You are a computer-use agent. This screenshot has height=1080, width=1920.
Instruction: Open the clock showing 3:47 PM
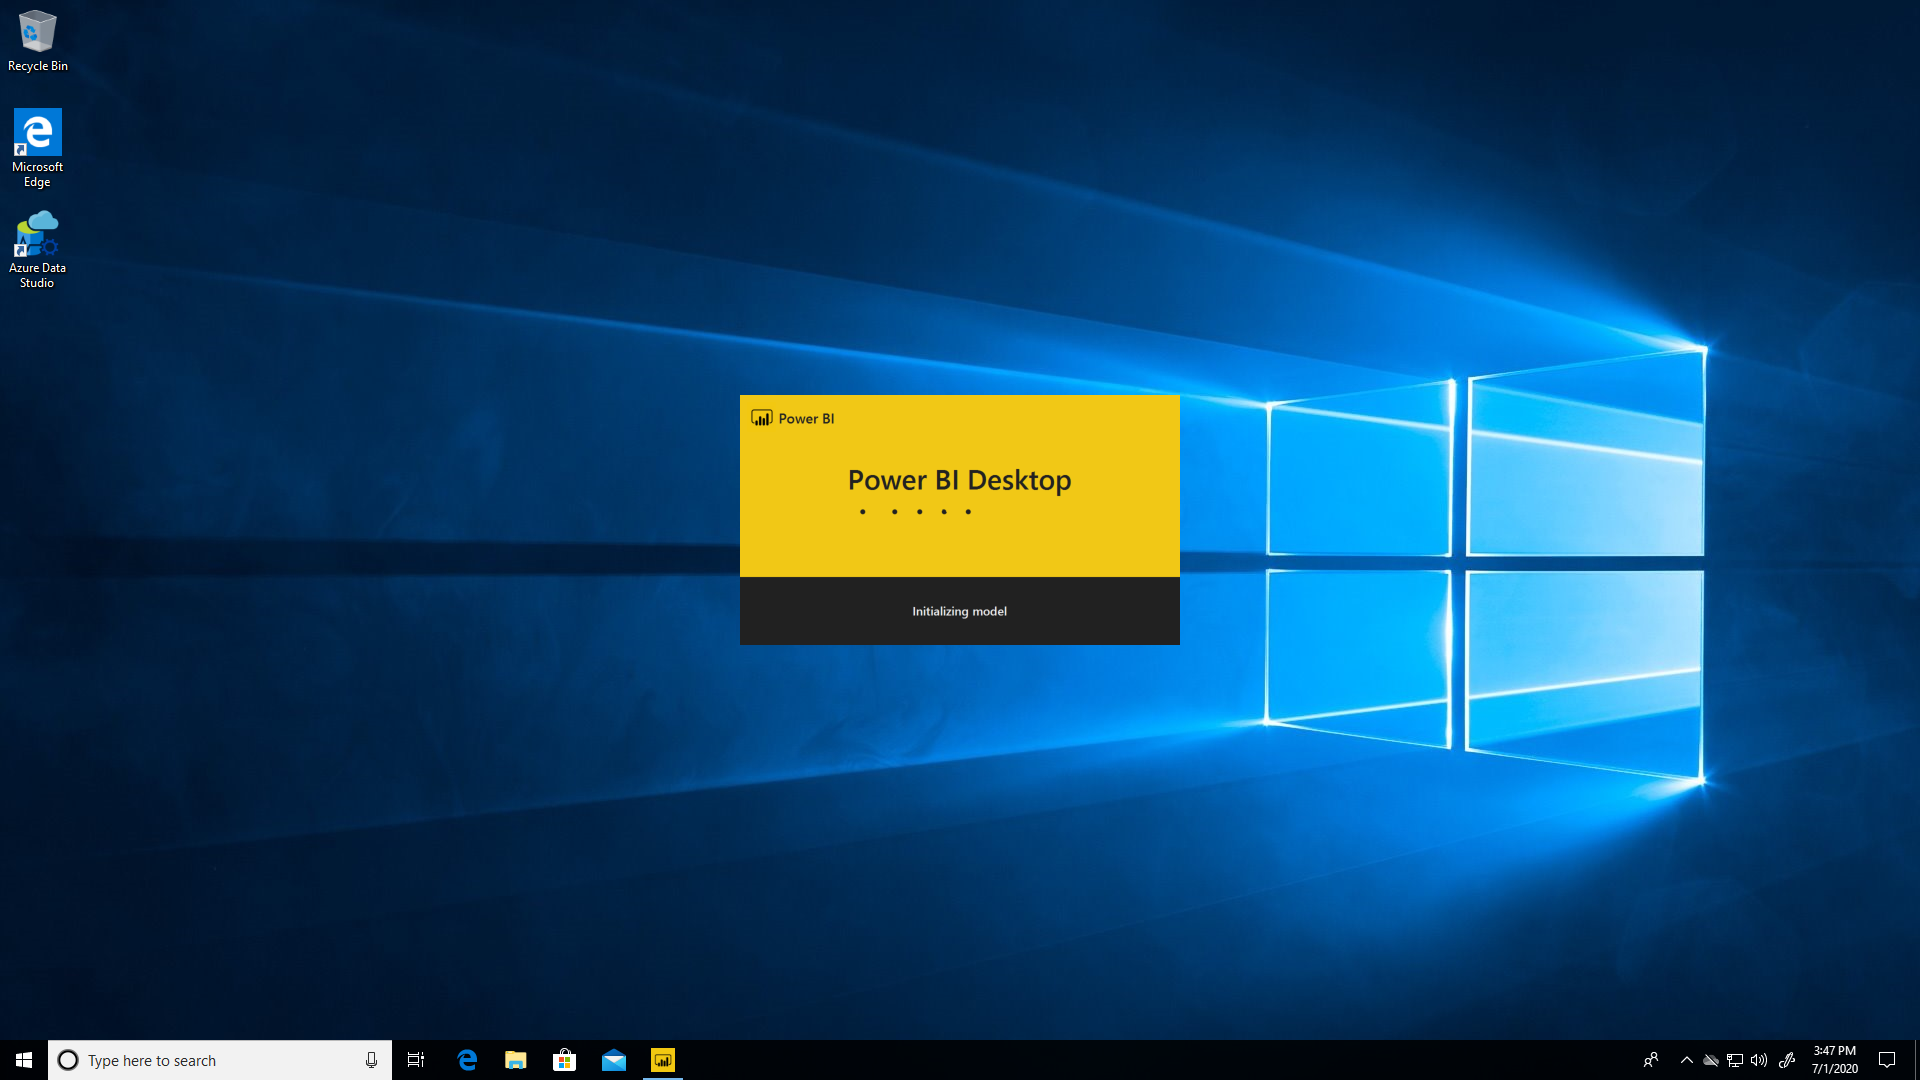1834,1060
